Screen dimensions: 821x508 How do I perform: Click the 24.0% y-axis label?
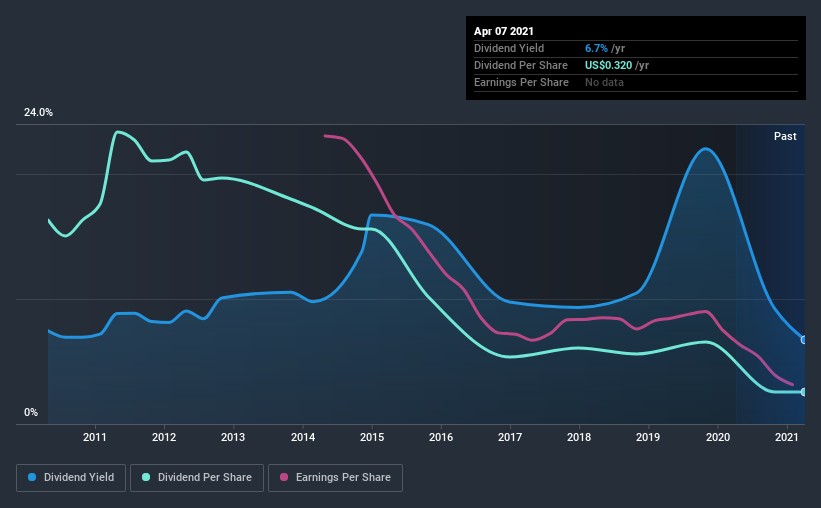pos(38,113)
